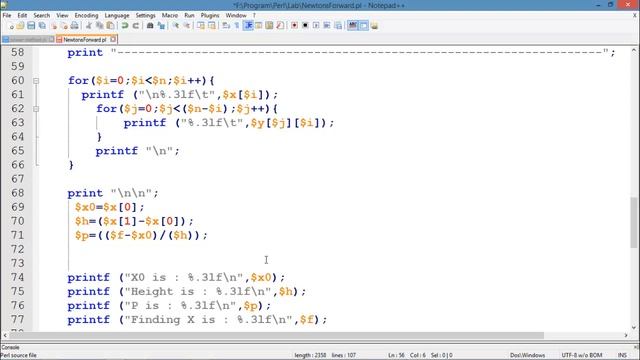Open Find with the binoculars icon

(150, 26)
